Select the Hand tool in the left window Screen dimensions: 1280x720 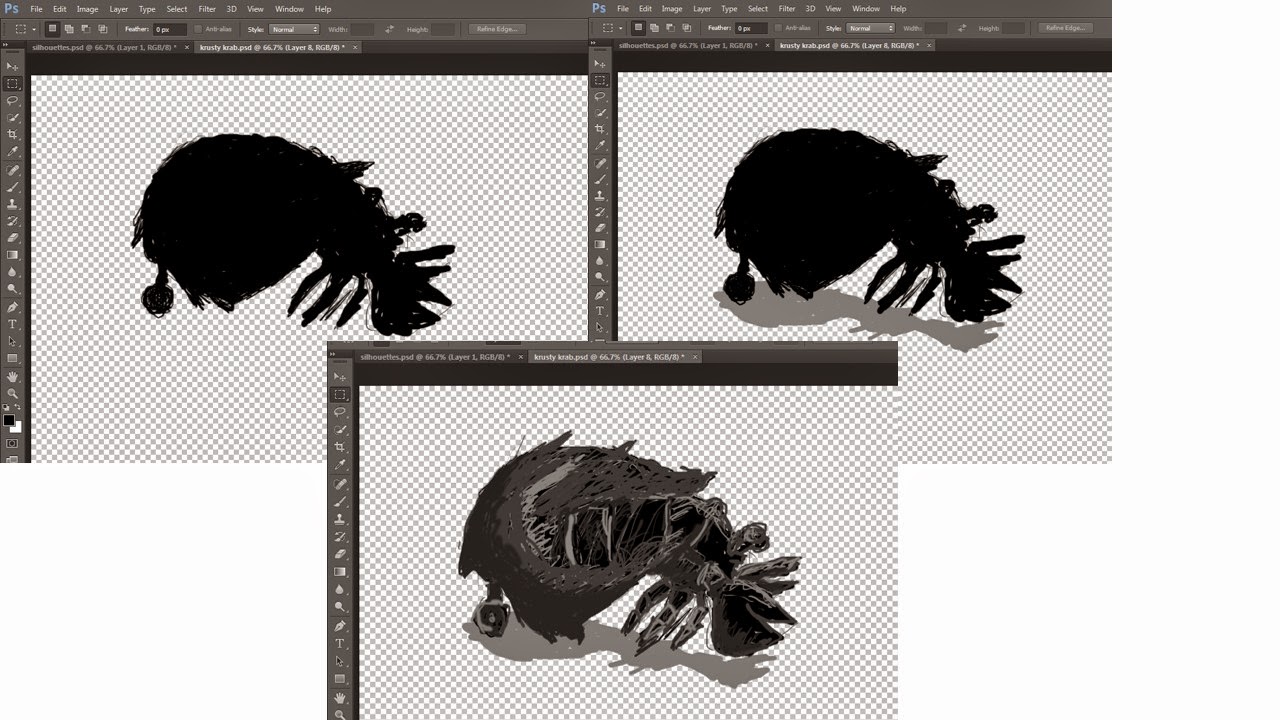coord(13,376)
